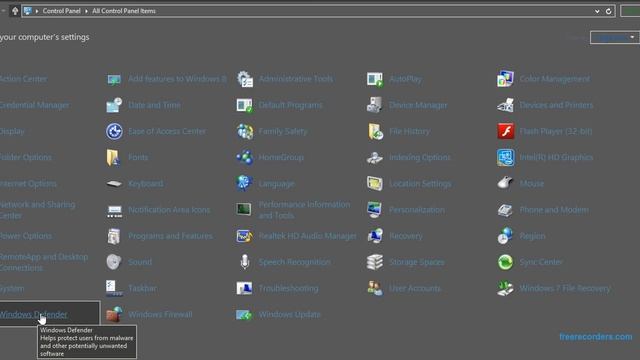640x360 pixels.
Task: Open Add features to Windows 8 icon
Action: (114, 79)
